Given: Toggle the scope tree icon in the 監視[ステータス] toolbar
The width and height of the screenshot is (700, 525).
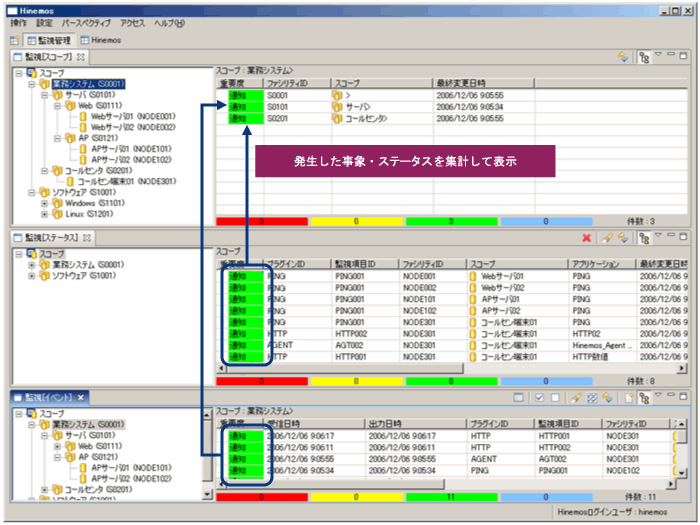Looking at the screenshot, I should tap(644, 238).
